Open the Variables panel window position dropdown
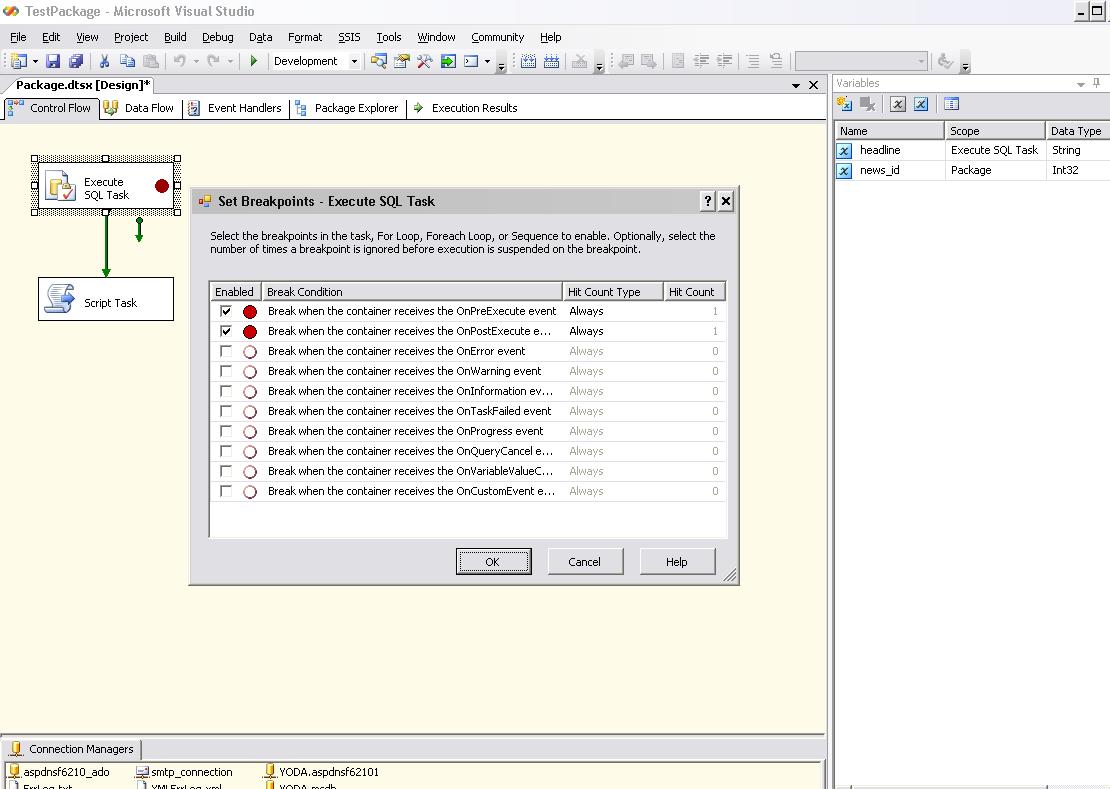Screen dimensions: 1110x789 click(x=1081, y=84)
